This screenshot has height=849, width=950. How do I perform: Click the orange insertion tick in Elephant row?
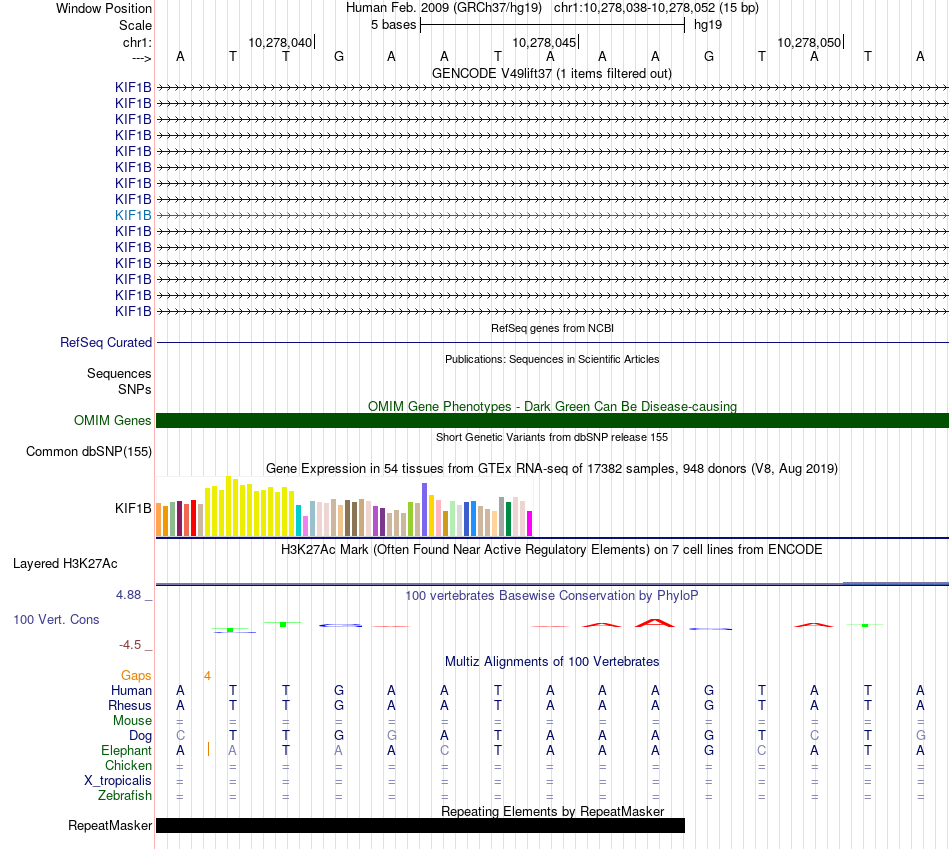pos(208,750)
